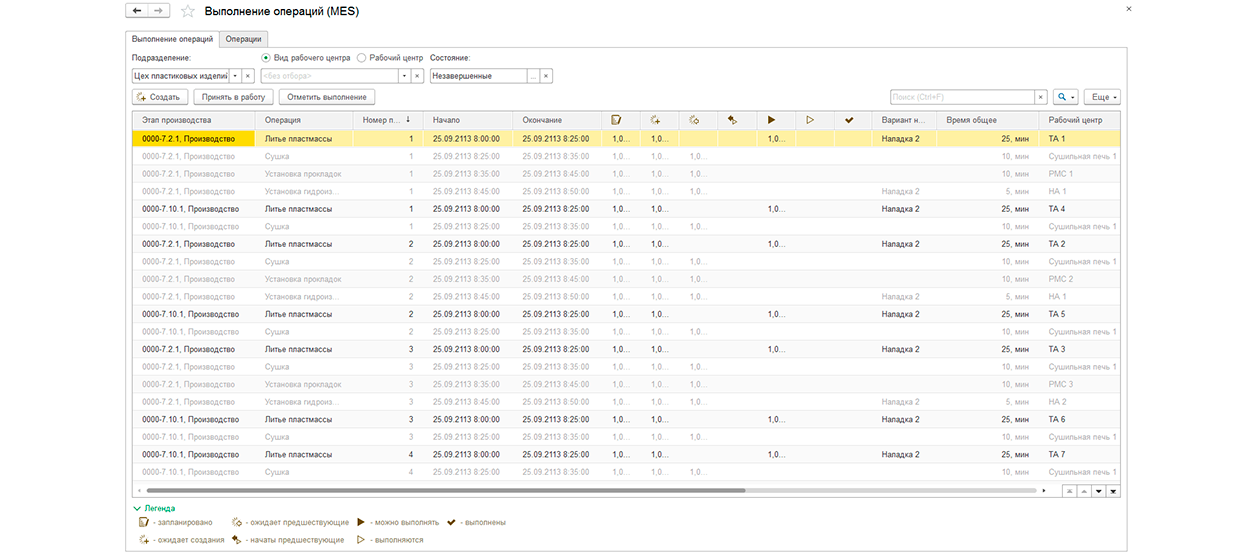
Task: Add page to favorites via star icon
Action: click(188, 12)
